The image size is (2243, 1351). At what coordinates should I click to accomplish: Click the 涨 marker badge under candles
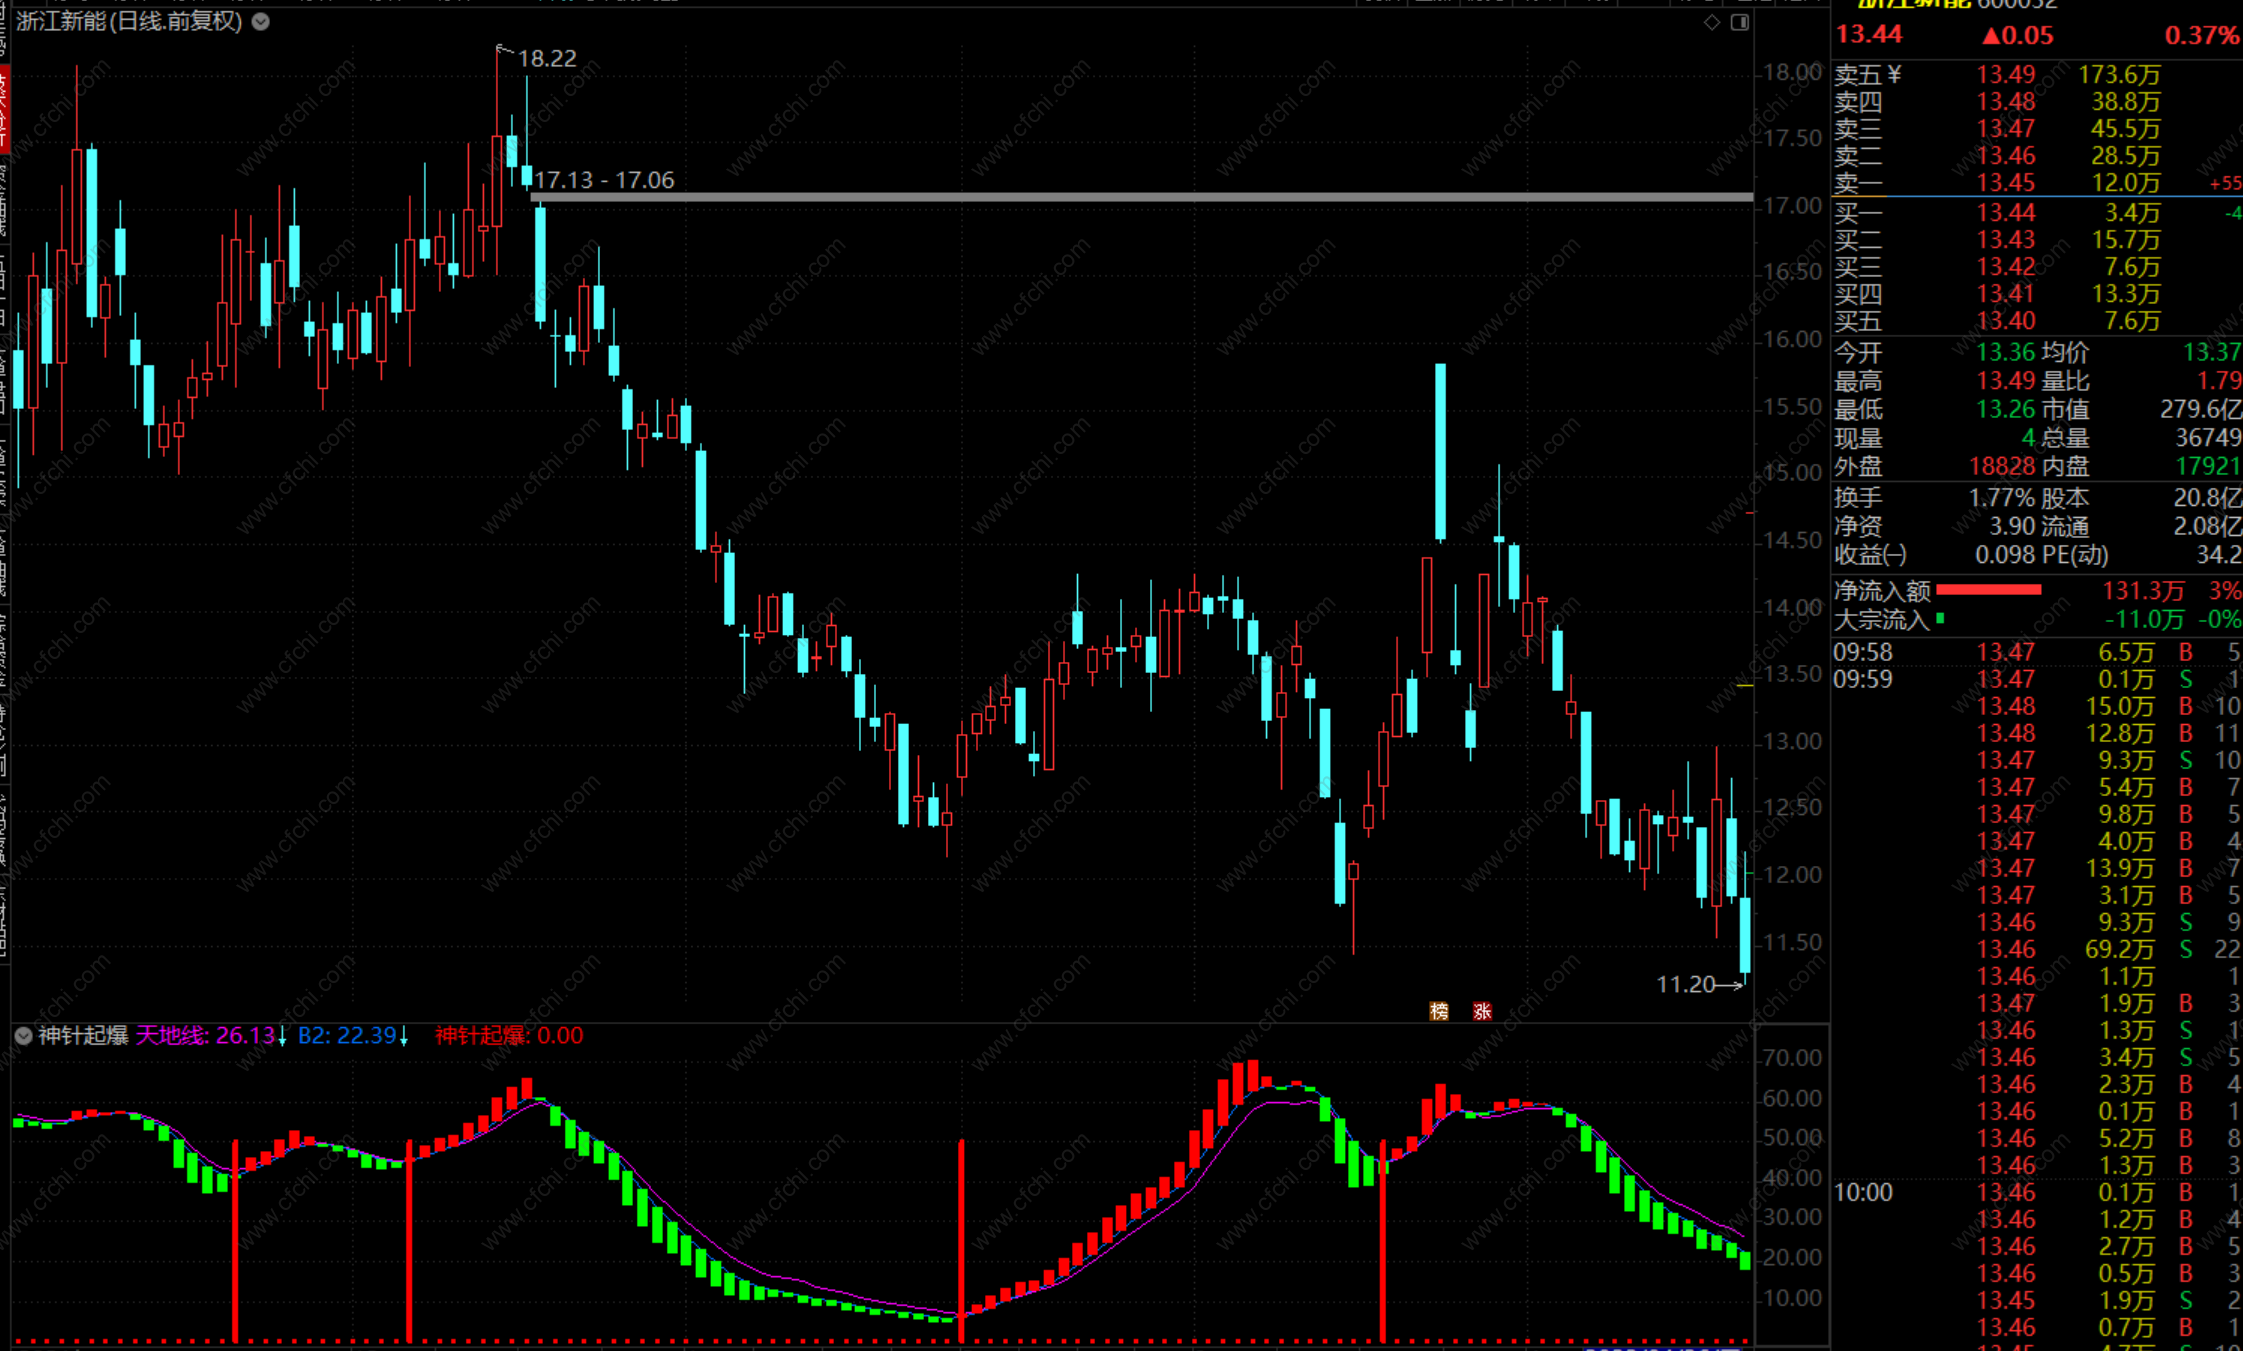click(1482, 1011)
